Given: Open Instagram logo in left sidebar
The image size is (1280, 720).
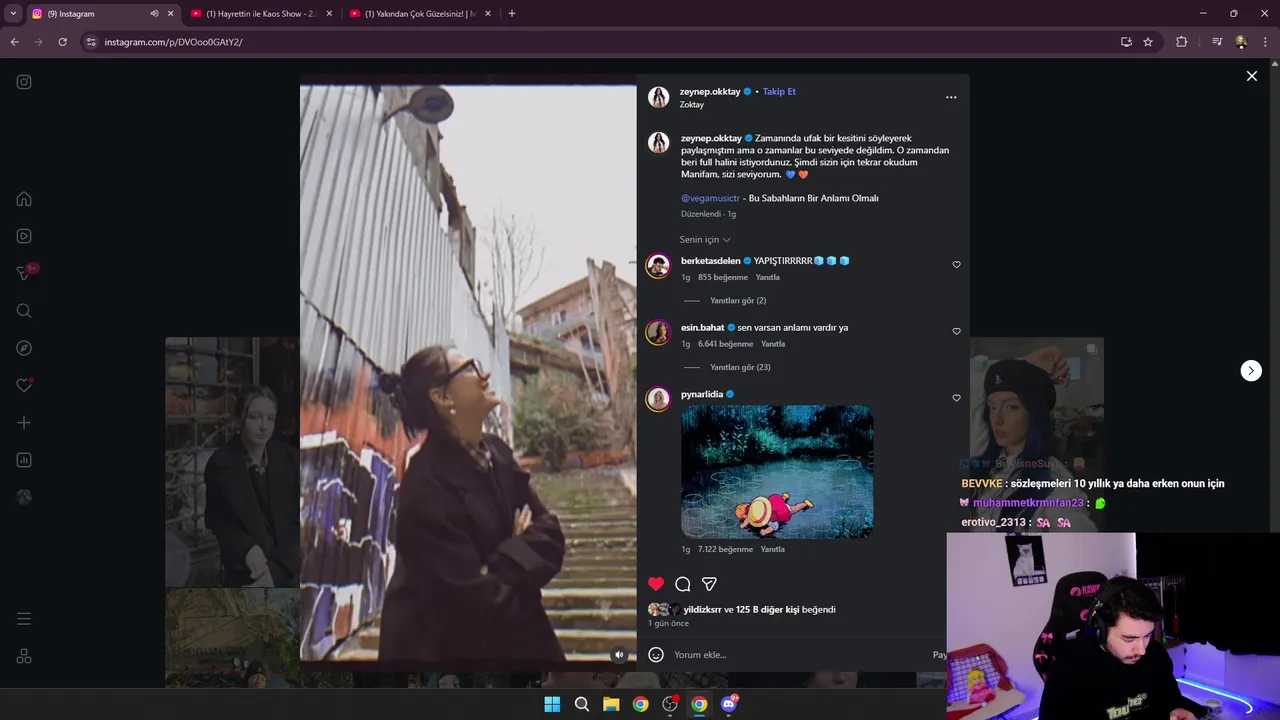Looking at the screenshot, I should click(x=24, y=82).
